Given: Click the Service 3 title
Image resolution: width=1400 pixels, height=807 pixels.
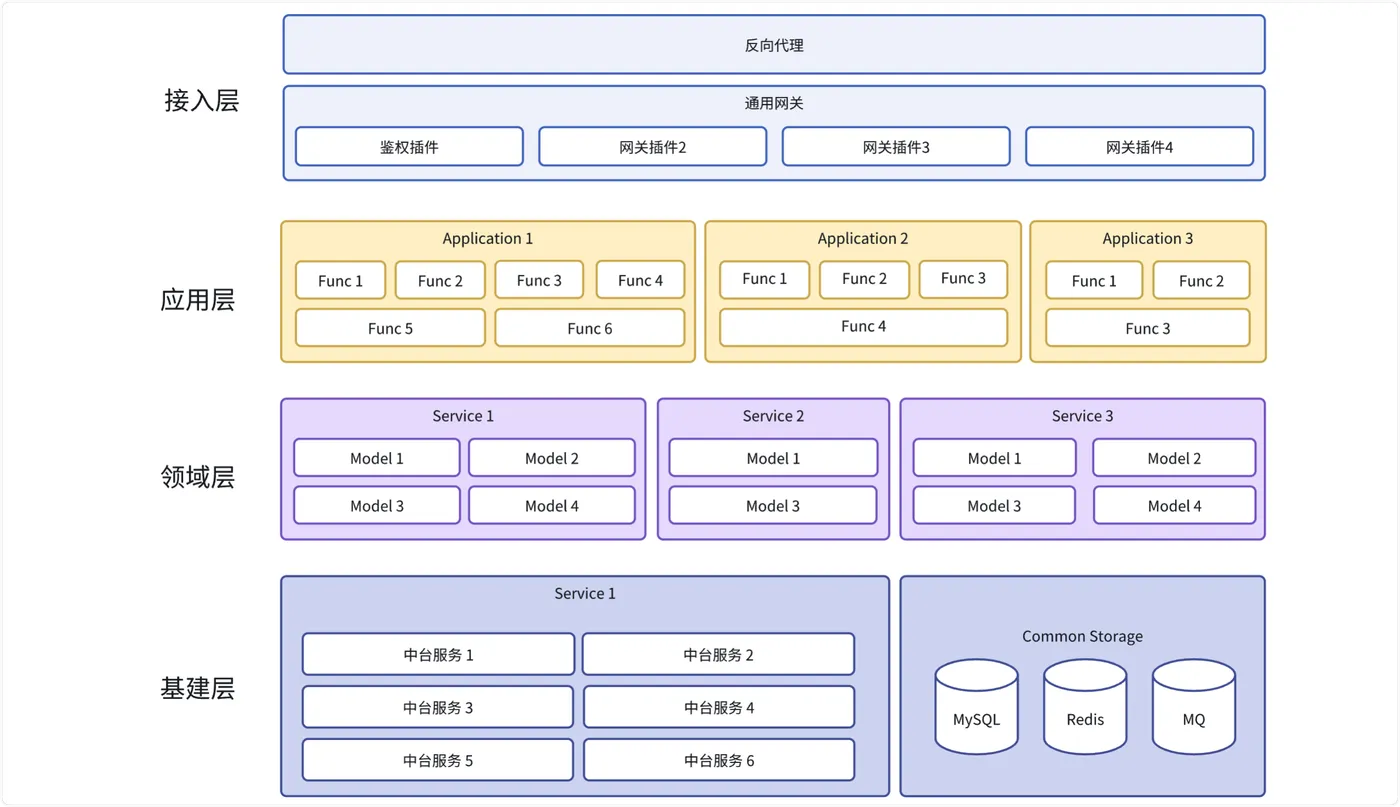Looking at the screenshot, I should [1082, 416].
